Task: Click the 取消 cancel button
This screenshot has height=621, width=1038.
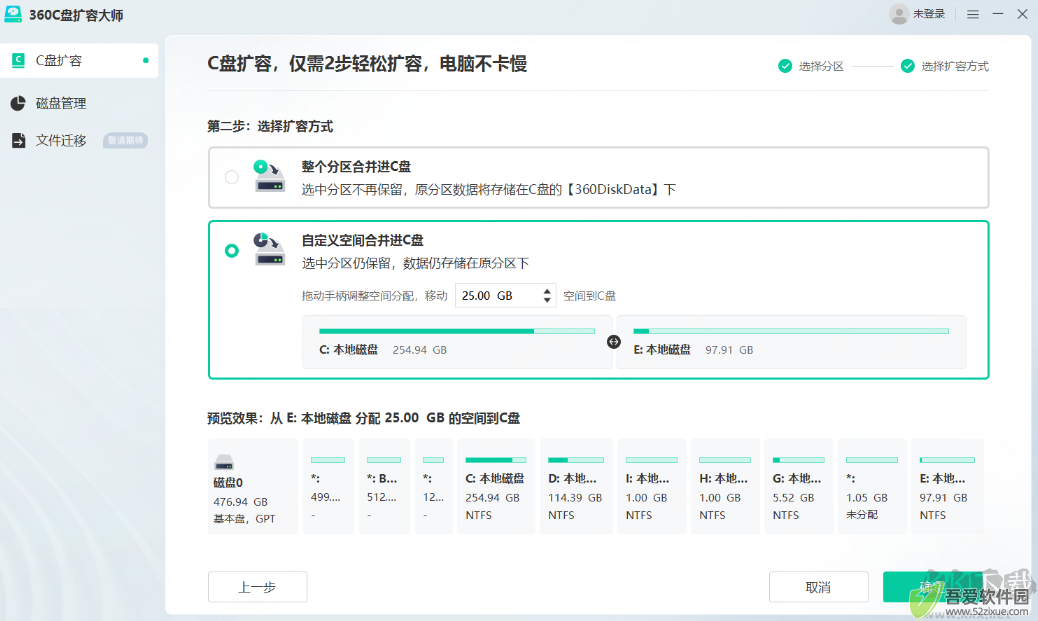Action: click(819, 587)
